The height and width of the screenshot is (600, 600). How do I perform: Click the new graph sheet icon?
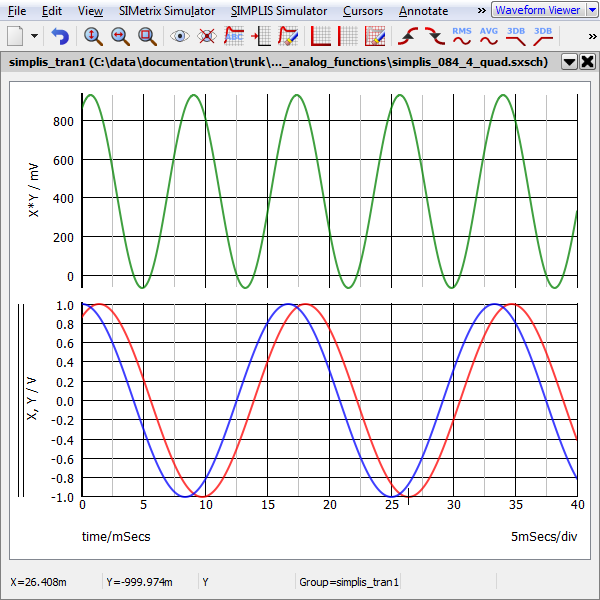[15, 36]
